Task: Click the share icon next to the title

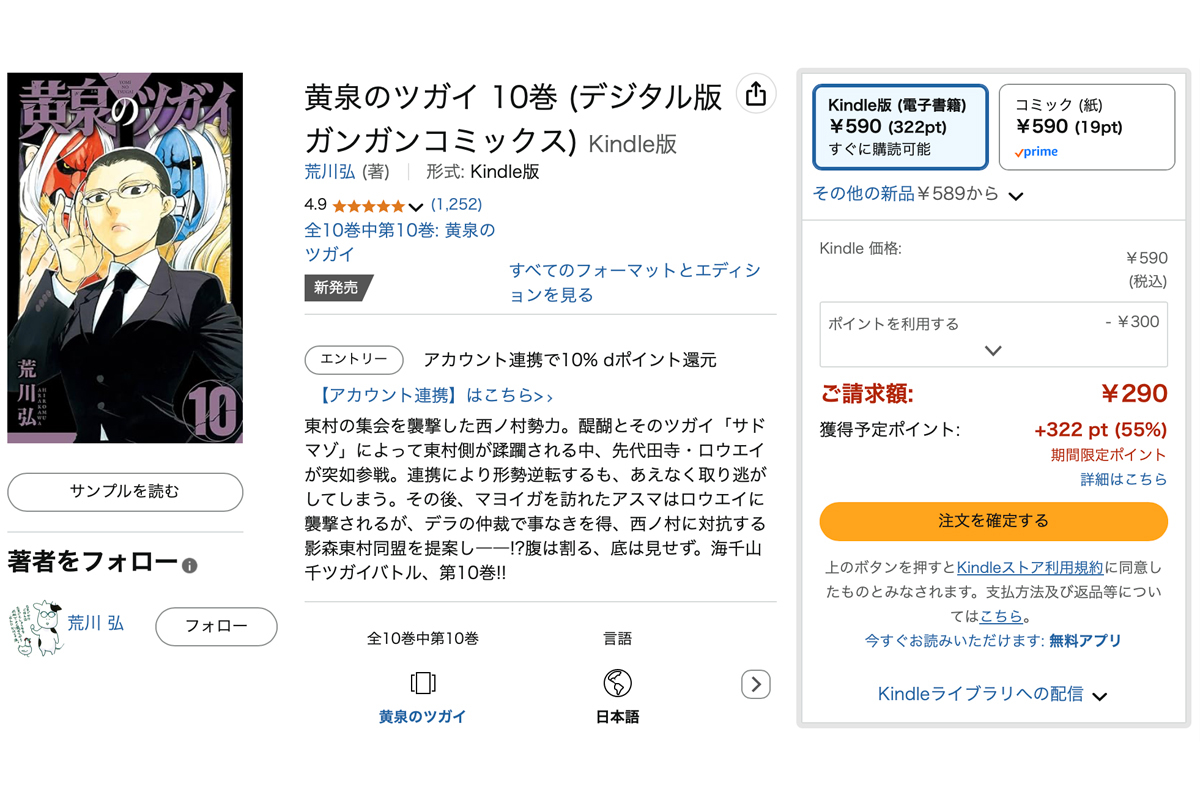Action: pyautogui.click(x=757, y=93)
